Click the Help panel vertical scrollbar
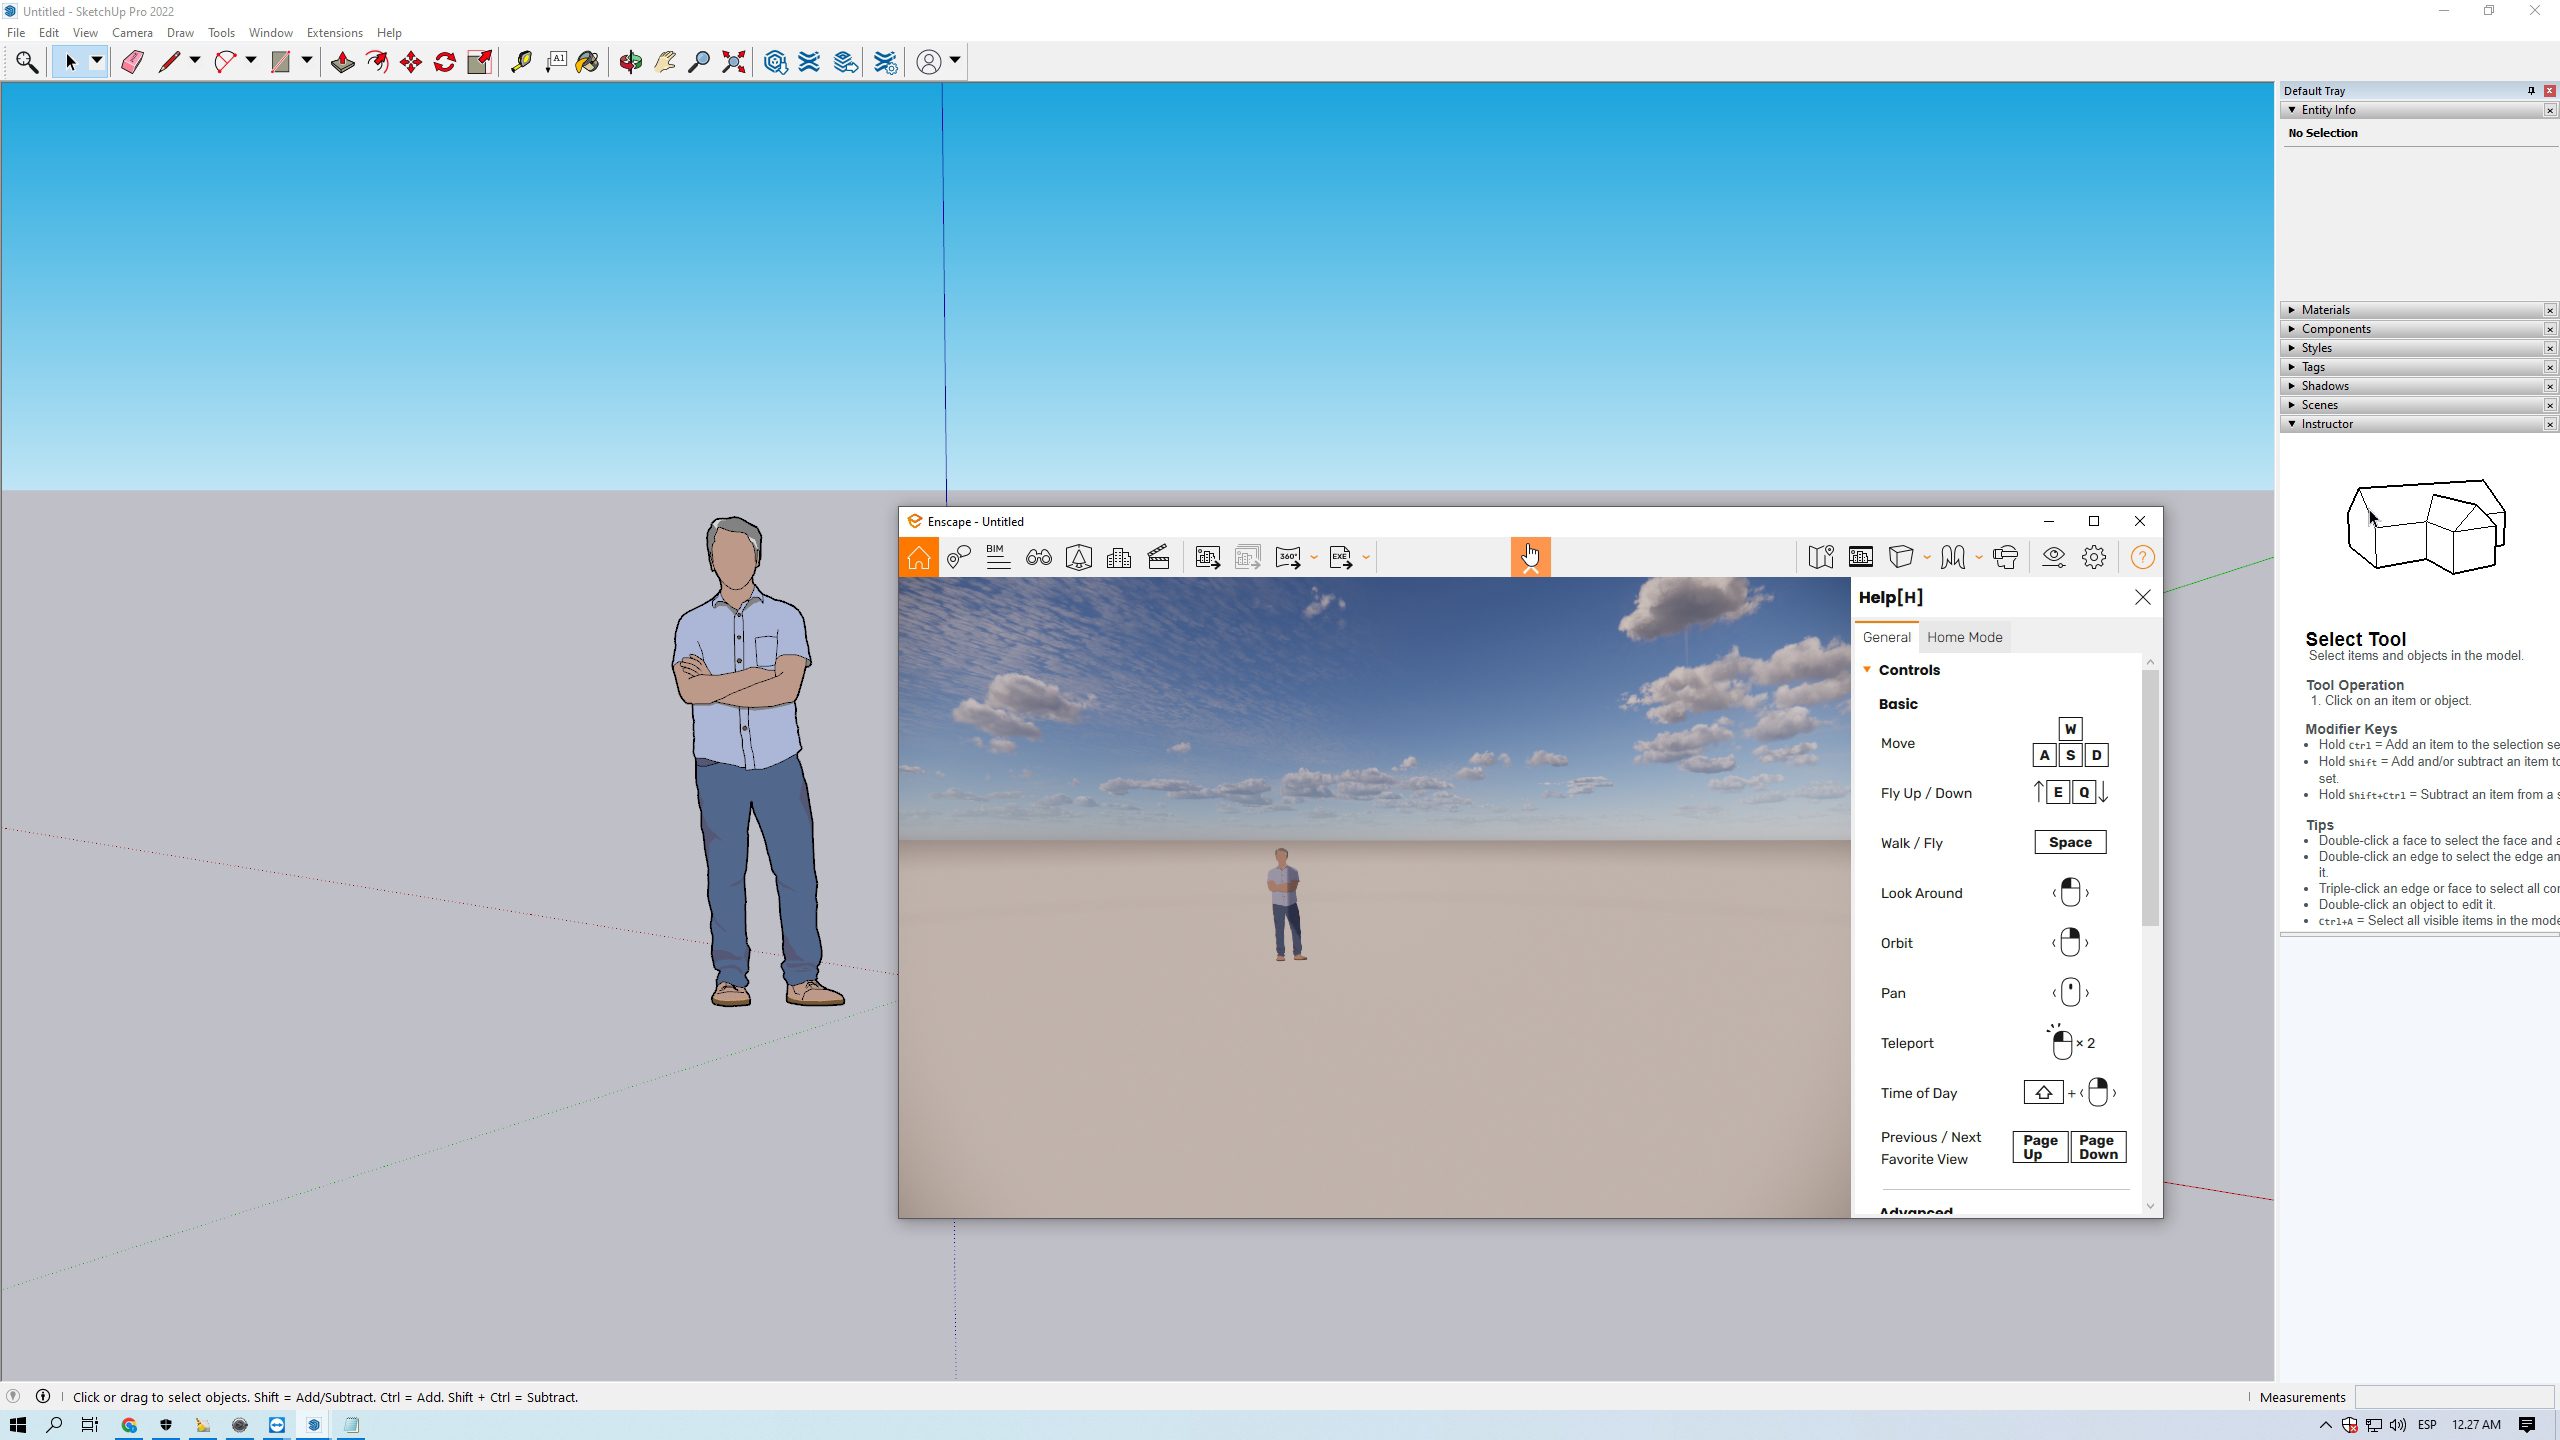Image resolution: width=2560 pixels, height=1440 pixels. [x=2150, y=800]
